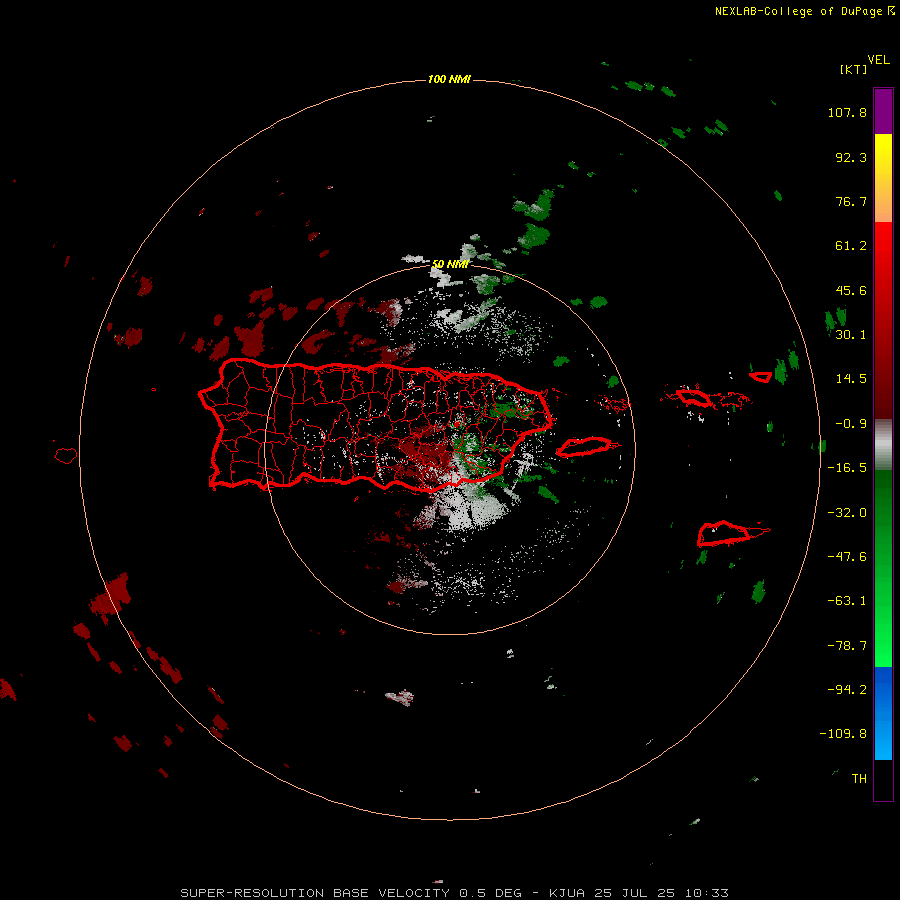Click the 100 NMI range ring label

coord(449,79)
